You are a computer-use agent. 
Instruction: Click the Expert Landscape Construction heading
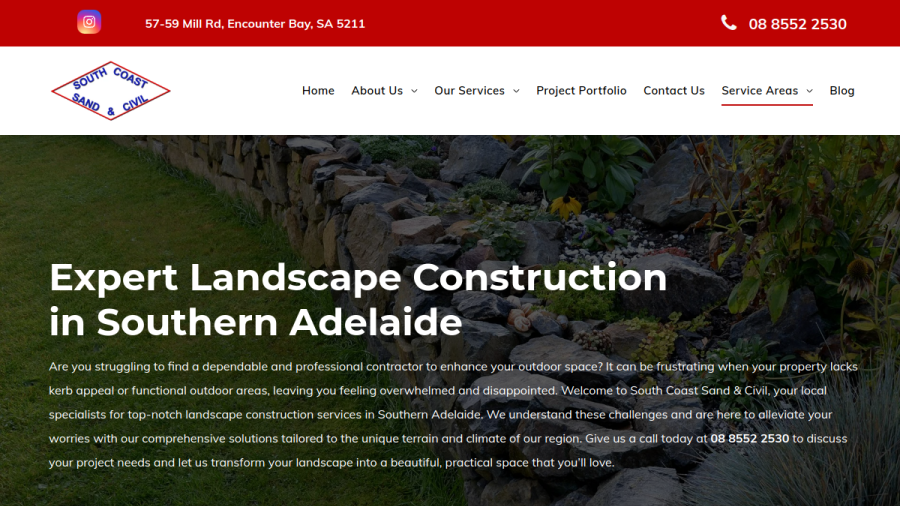[358, 299]
